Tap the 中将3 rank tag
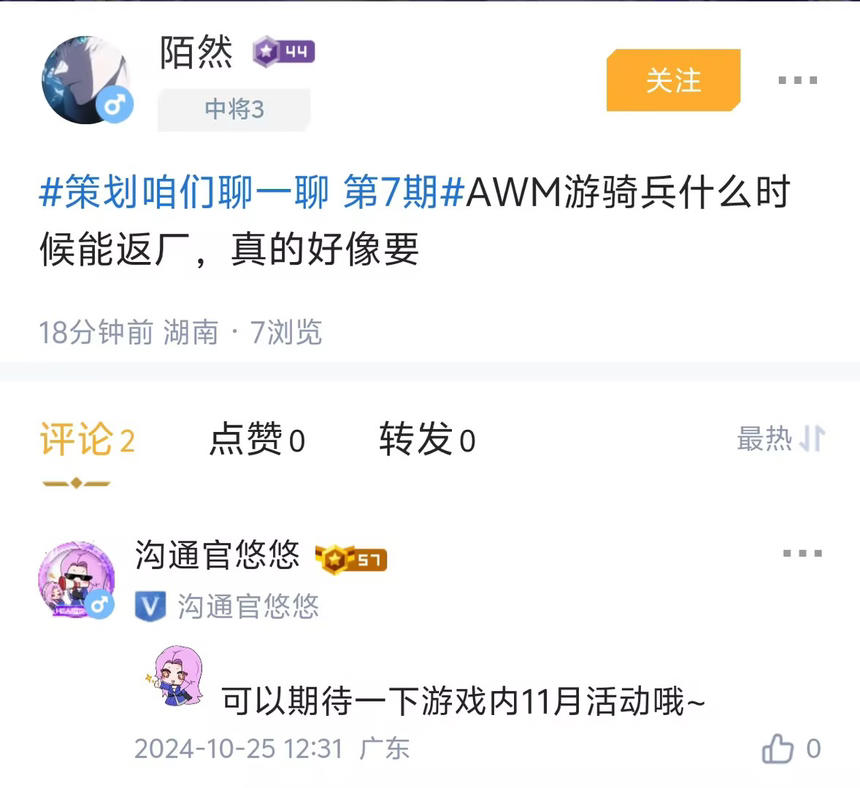This screenshot has width=860, height=788. point(234,109)
